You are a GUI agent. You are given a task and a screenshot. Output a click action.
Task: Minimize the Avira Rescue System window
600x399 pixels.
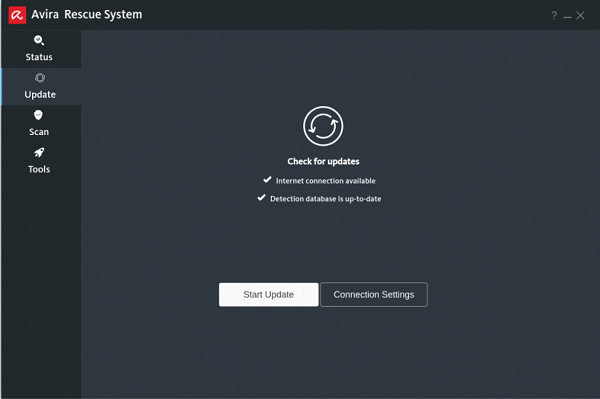[567, 17]
